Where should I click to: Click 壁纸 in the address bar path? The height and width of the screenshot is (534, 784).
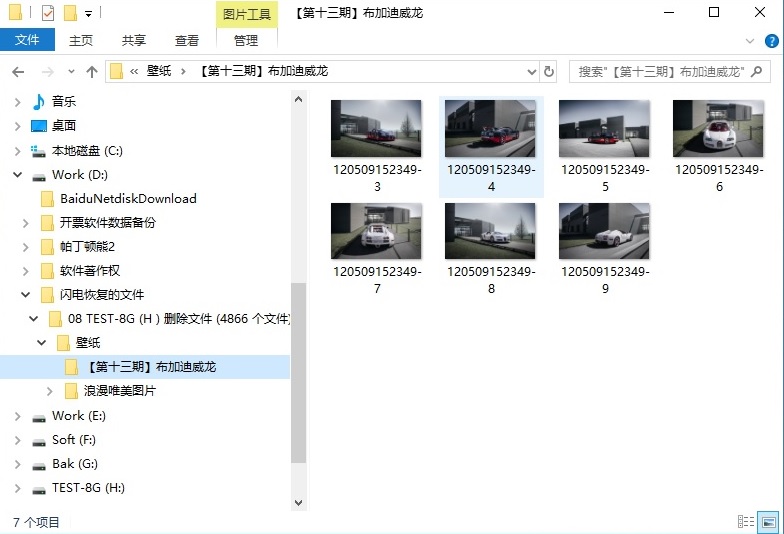coord(159,71)
